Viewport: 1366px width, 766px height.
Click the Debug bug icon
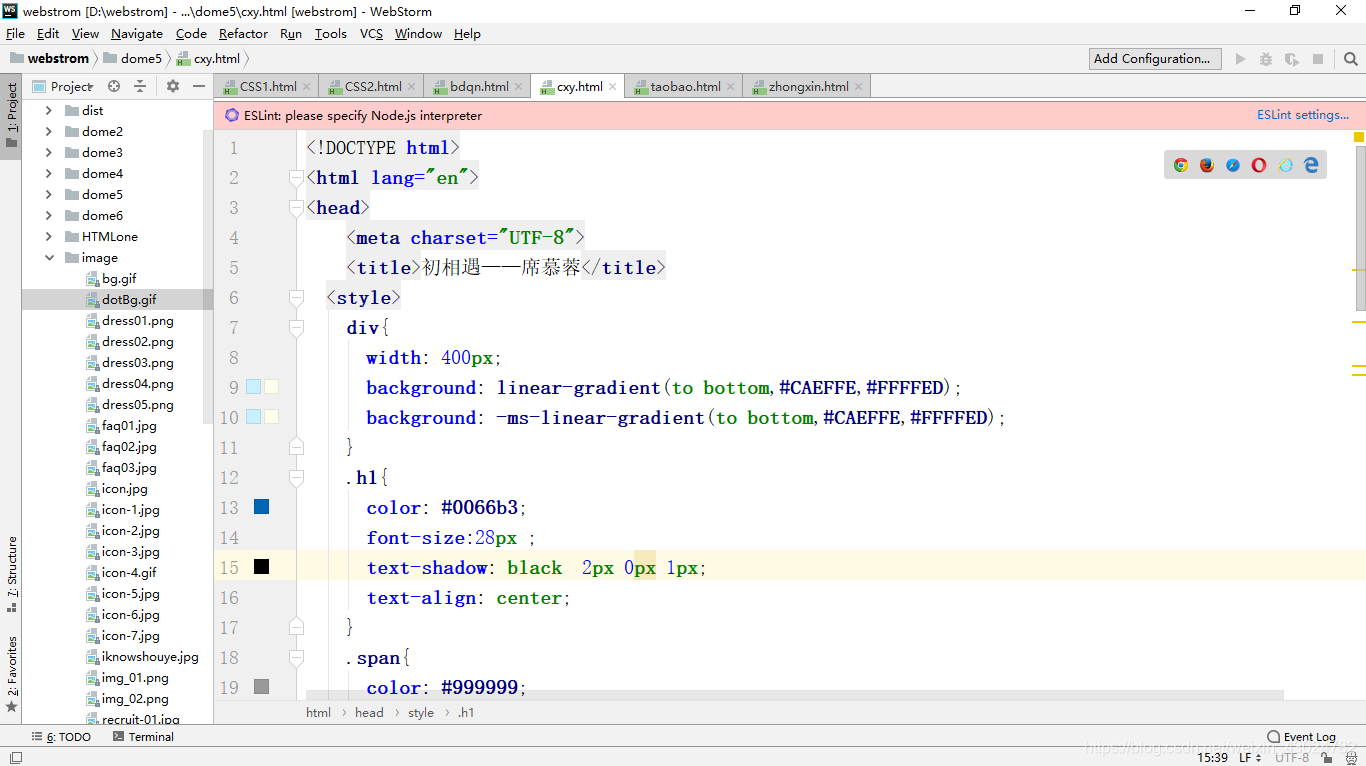point(1266,59)
